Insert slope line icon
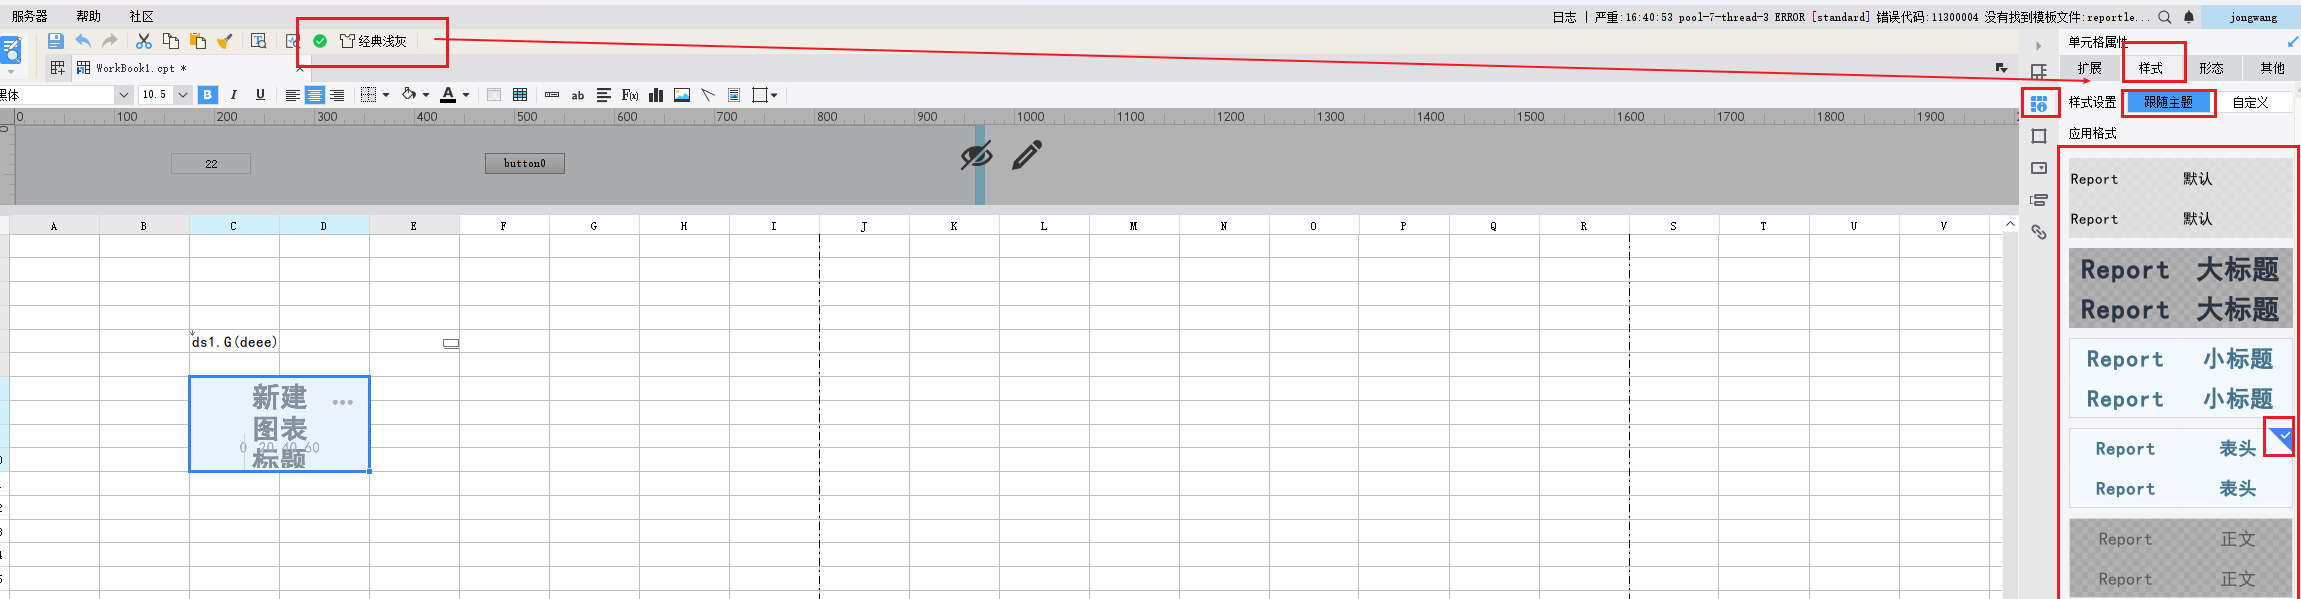This screenshot has height=599, width=2301. pos(708,95)
